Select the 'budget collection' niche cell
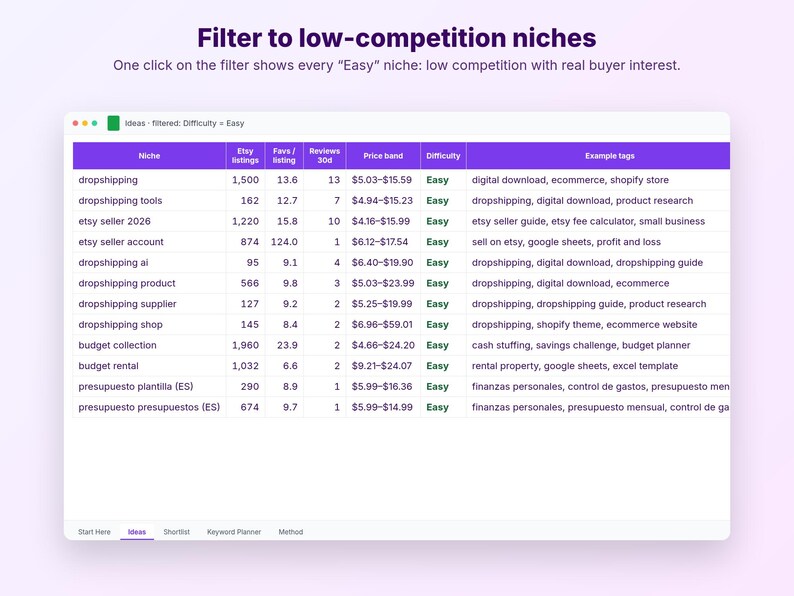The image size is (794, 596). click(x=149, y=345)
